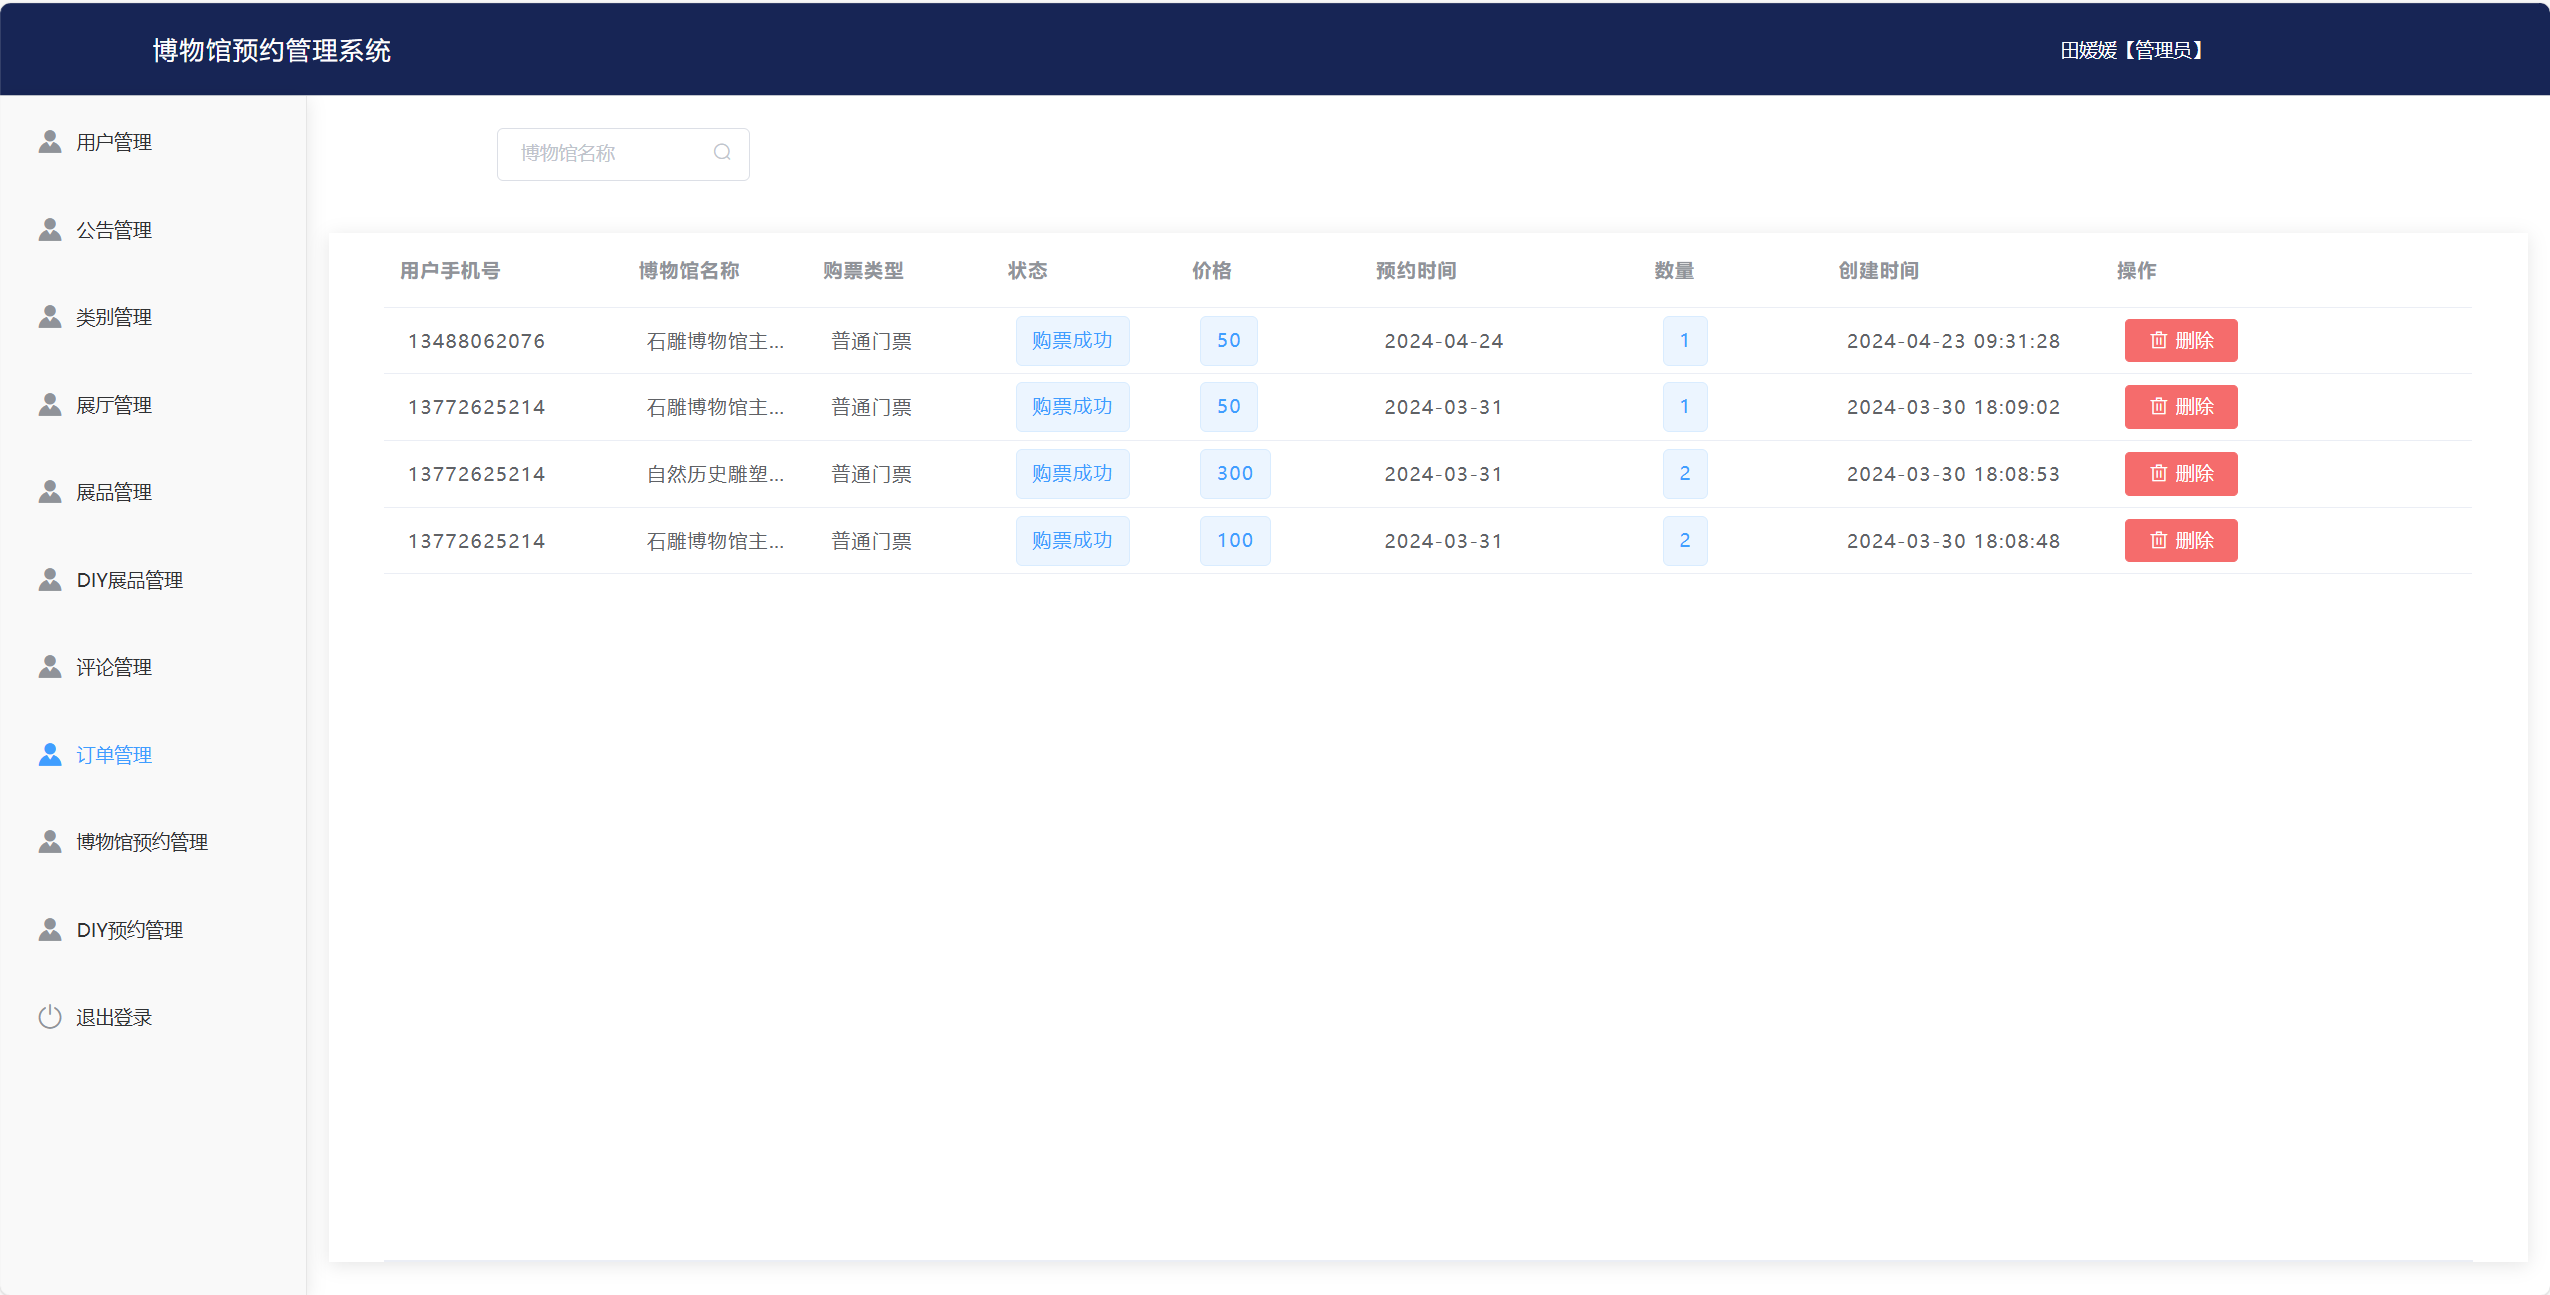Delete the order from 13488062076

coord(2180,341)
